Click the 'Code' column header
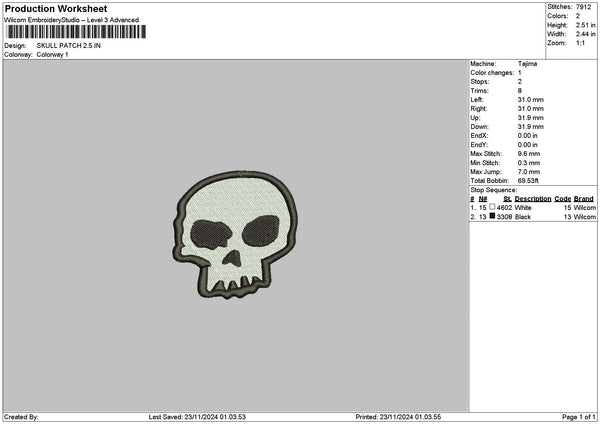This screenshot has width=600, height=424. click(x=562, y=199)
